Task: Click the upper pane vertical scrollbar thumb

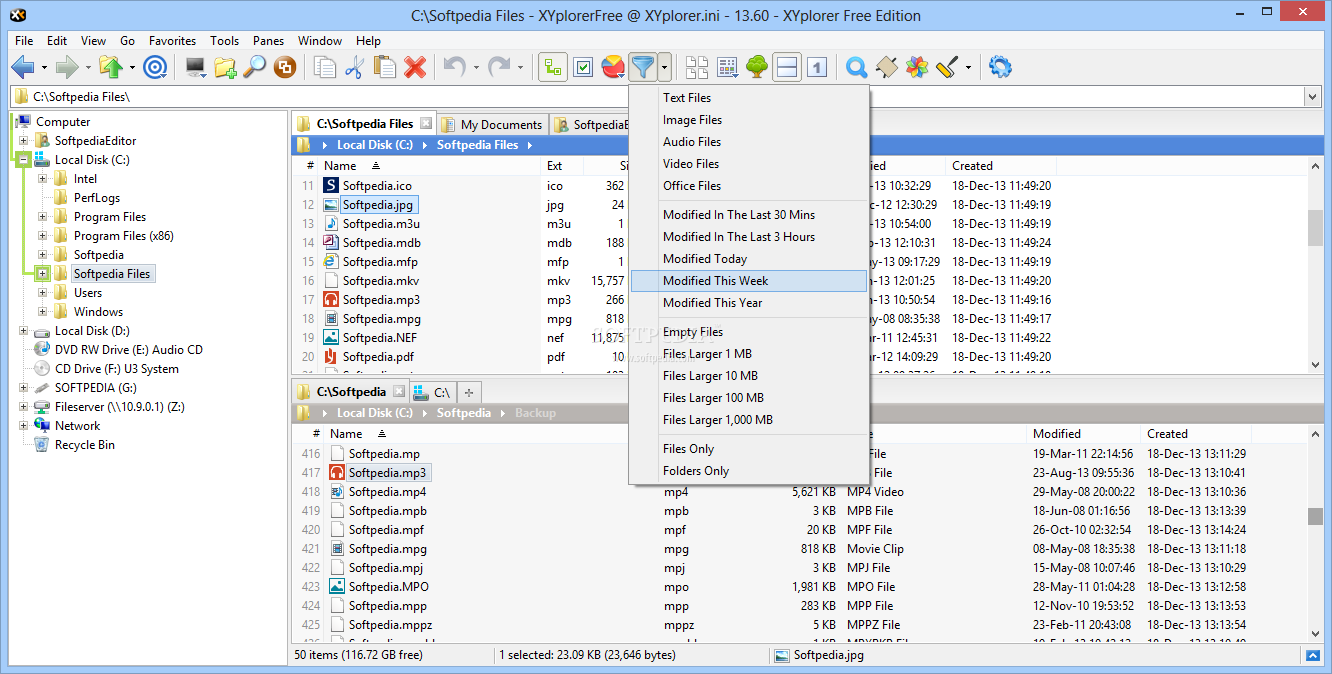Action: (x=1315, y=227)
